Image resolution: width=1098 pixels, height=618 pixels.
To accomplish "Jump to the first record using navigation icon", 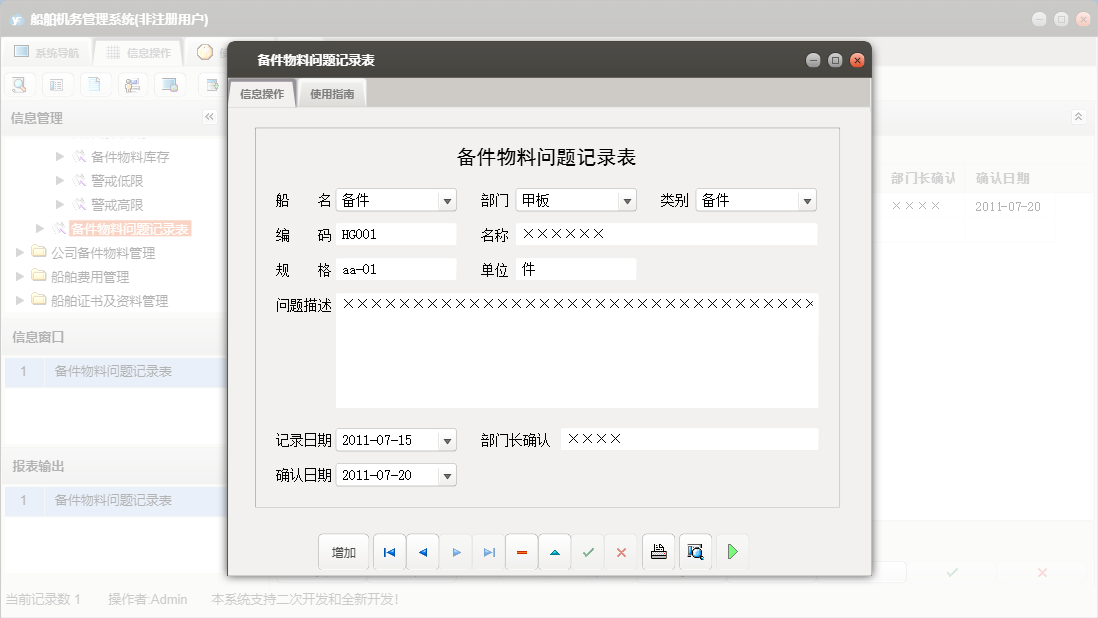I will pyautogui.click(x=389, y=551).
